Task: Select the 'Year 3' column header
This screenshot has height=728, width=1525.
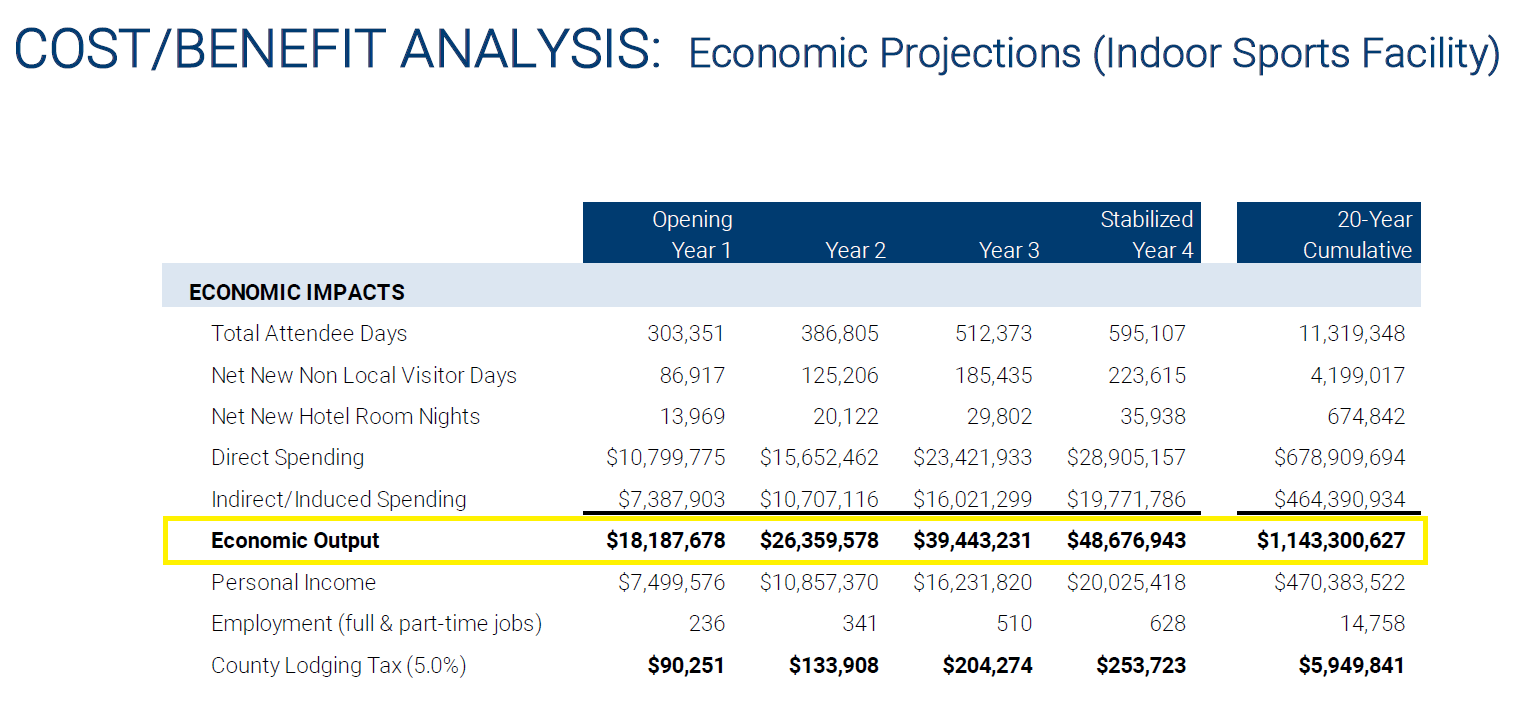Action: tap(1009, 250)
